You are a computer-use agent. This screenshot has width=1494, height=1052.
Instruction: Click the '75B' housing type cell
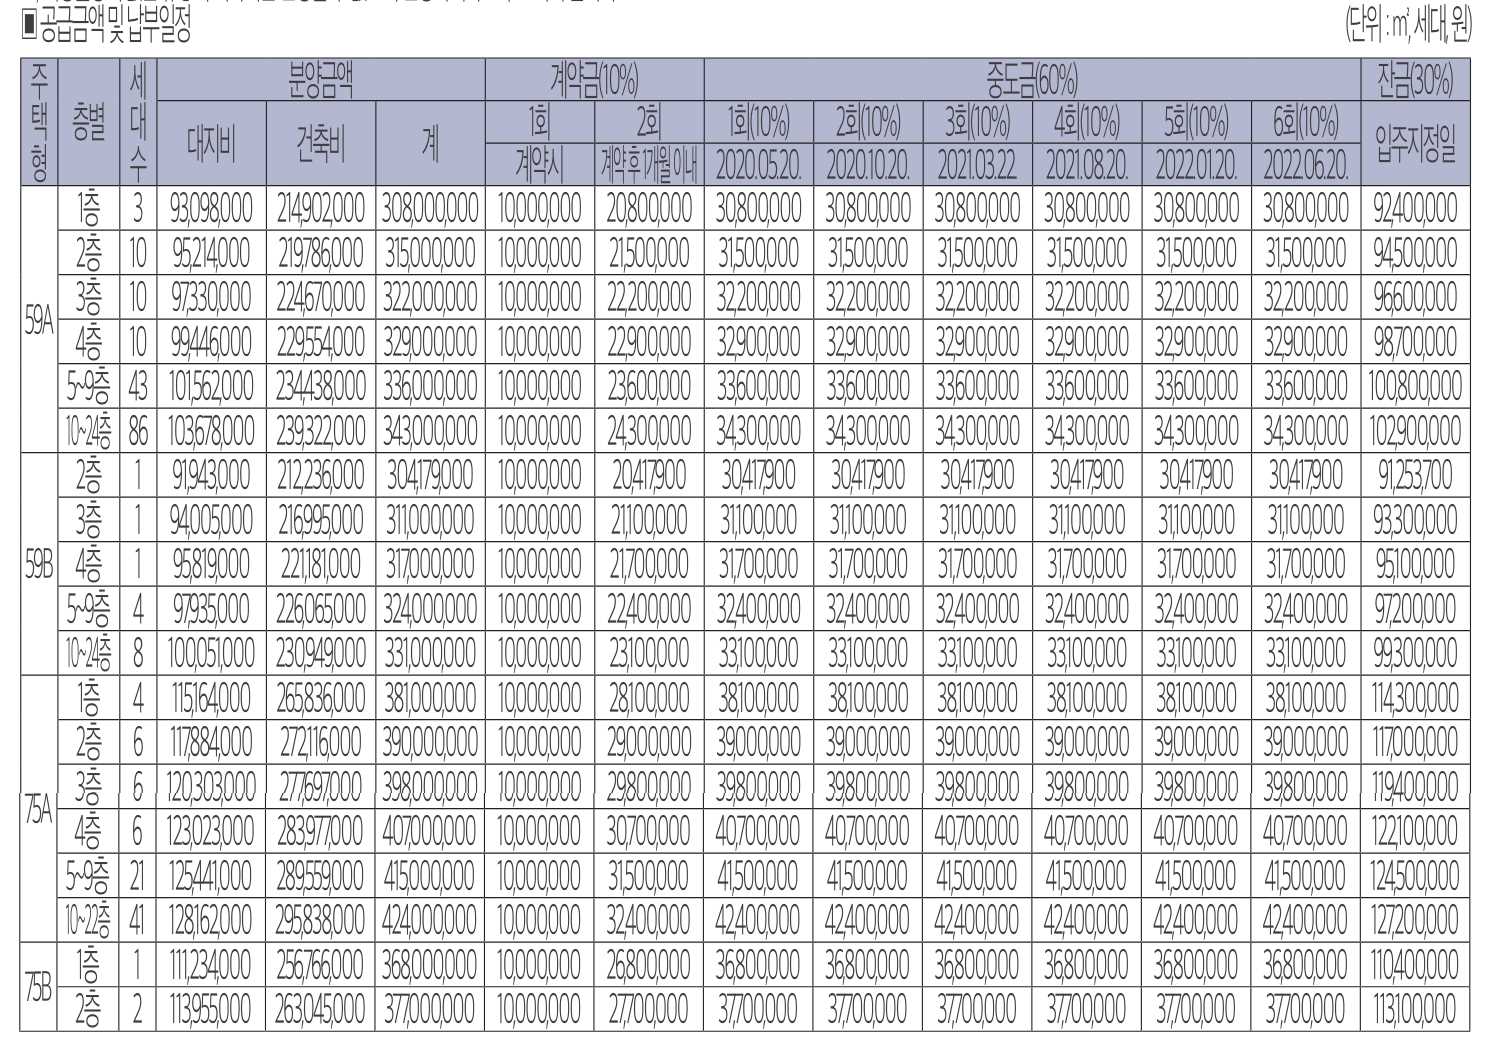coord(39,986)
